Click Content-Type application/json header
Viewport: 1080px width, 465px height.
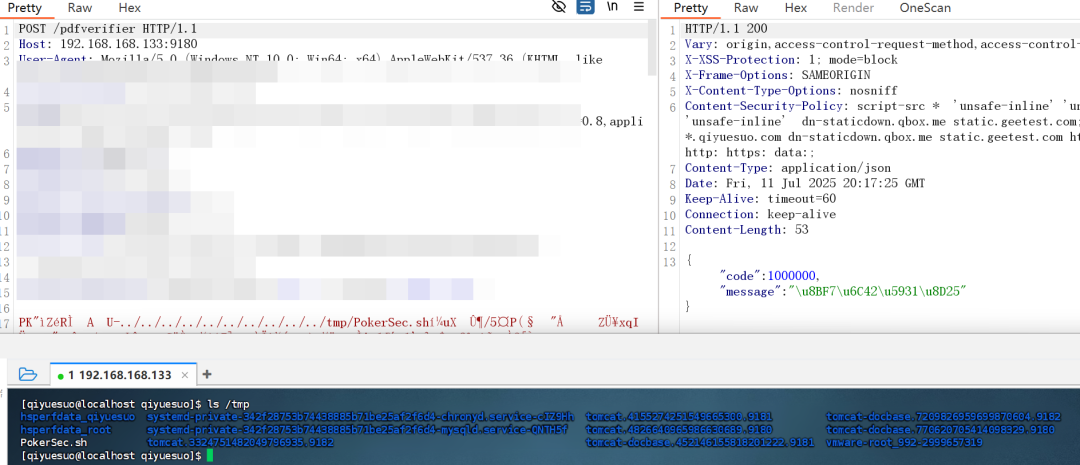click(787, 167)
